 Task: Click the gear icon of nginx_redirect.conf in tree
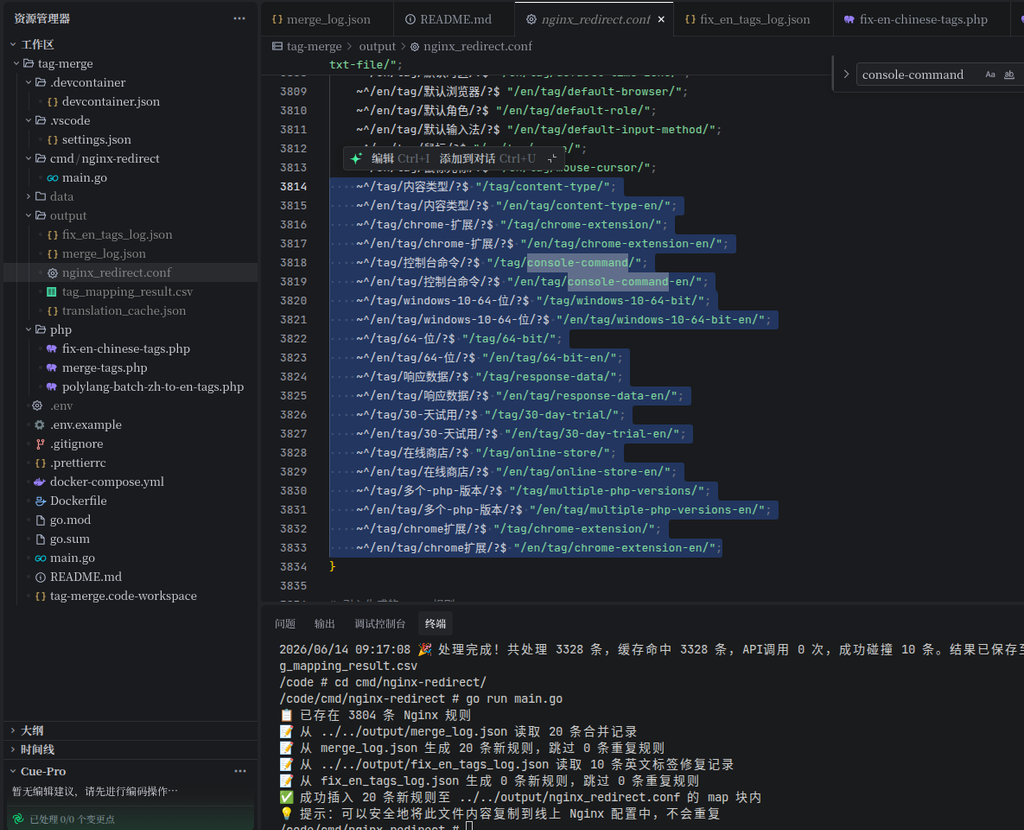coord(52,273)
